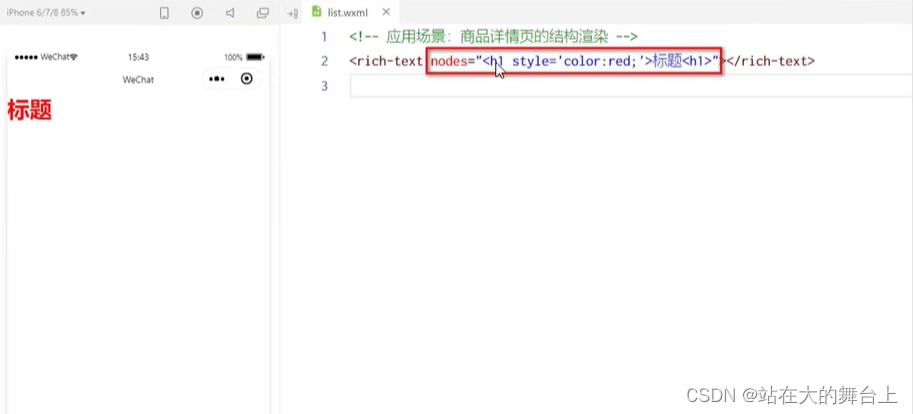This screenshot has width=913, height=414.
Task: Click the 100% battery percentage text
Action: coord(233,58)
